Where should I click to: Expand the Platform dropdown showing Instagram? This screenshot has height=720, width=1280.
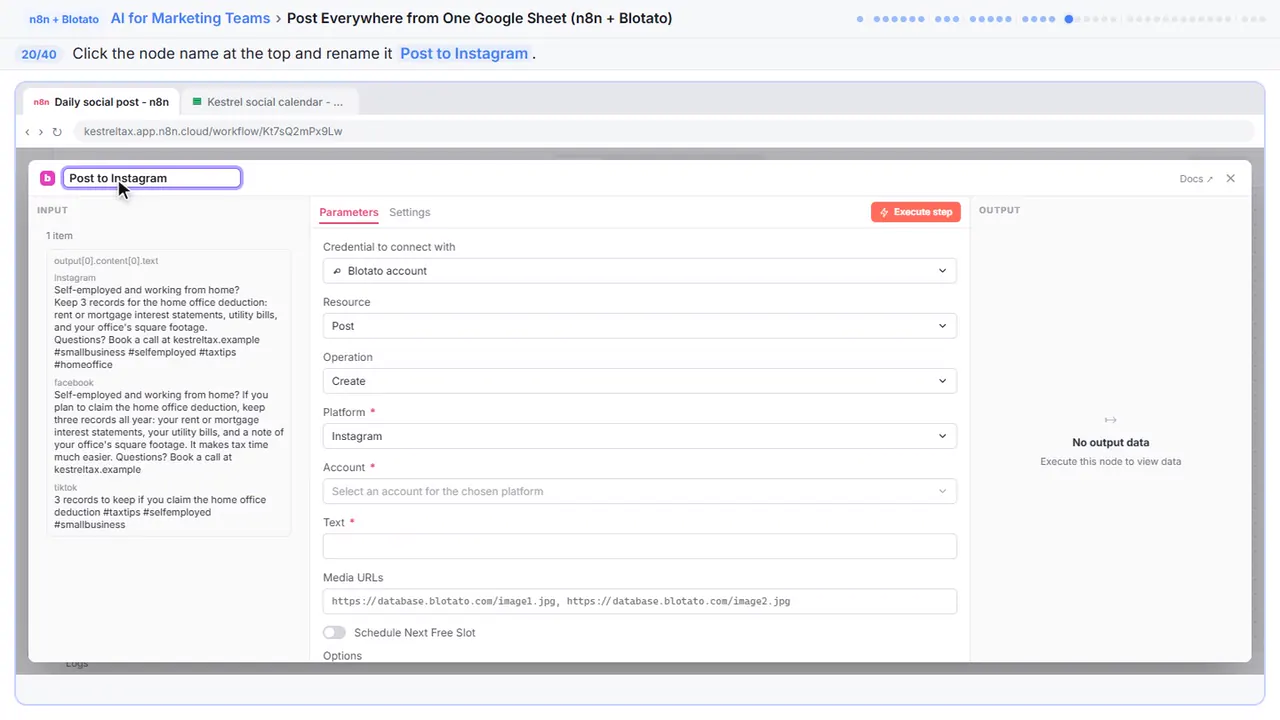point(640,436)
